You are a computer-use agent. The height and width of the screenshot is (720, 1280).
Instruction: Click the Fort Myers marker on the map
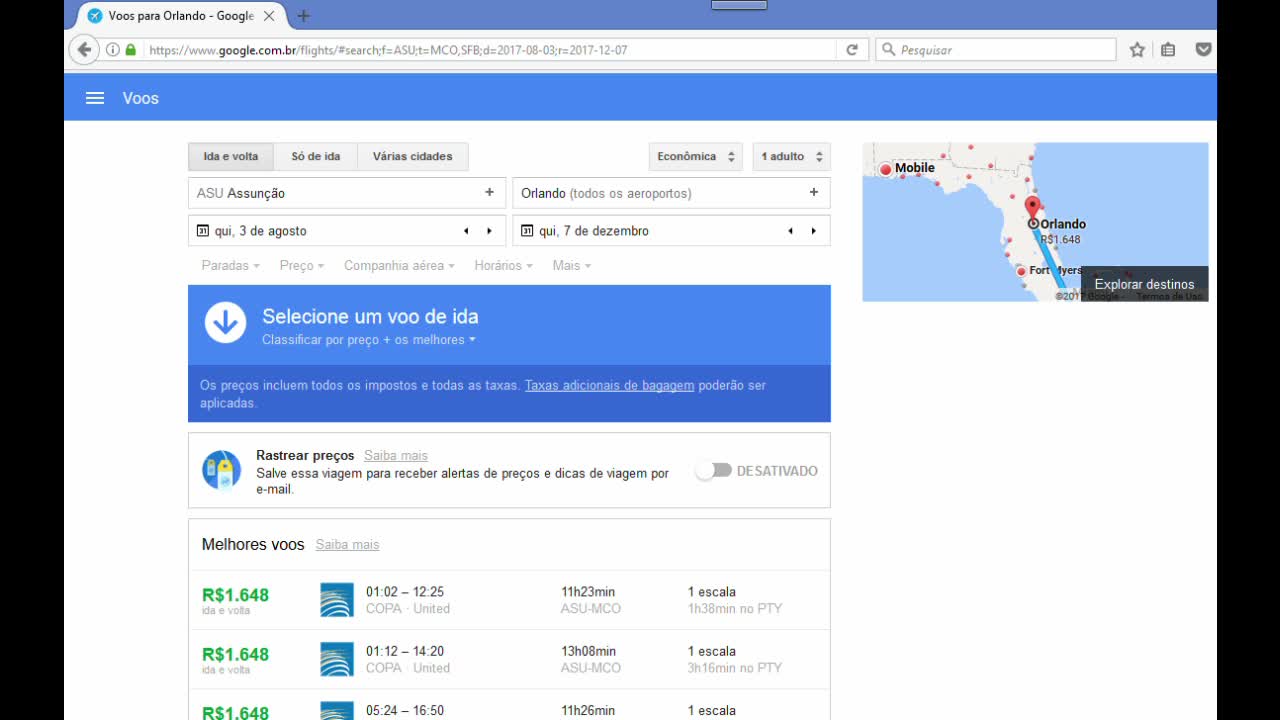pyautogui.click(x=1020, y=272)
